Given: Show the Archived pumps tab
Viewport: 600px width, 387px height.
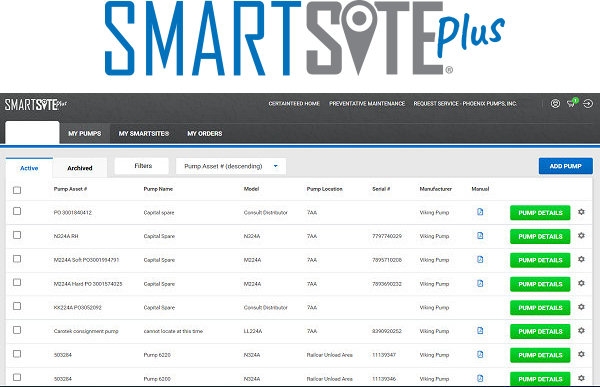Looking at the screenshot, I should [80, 168].
